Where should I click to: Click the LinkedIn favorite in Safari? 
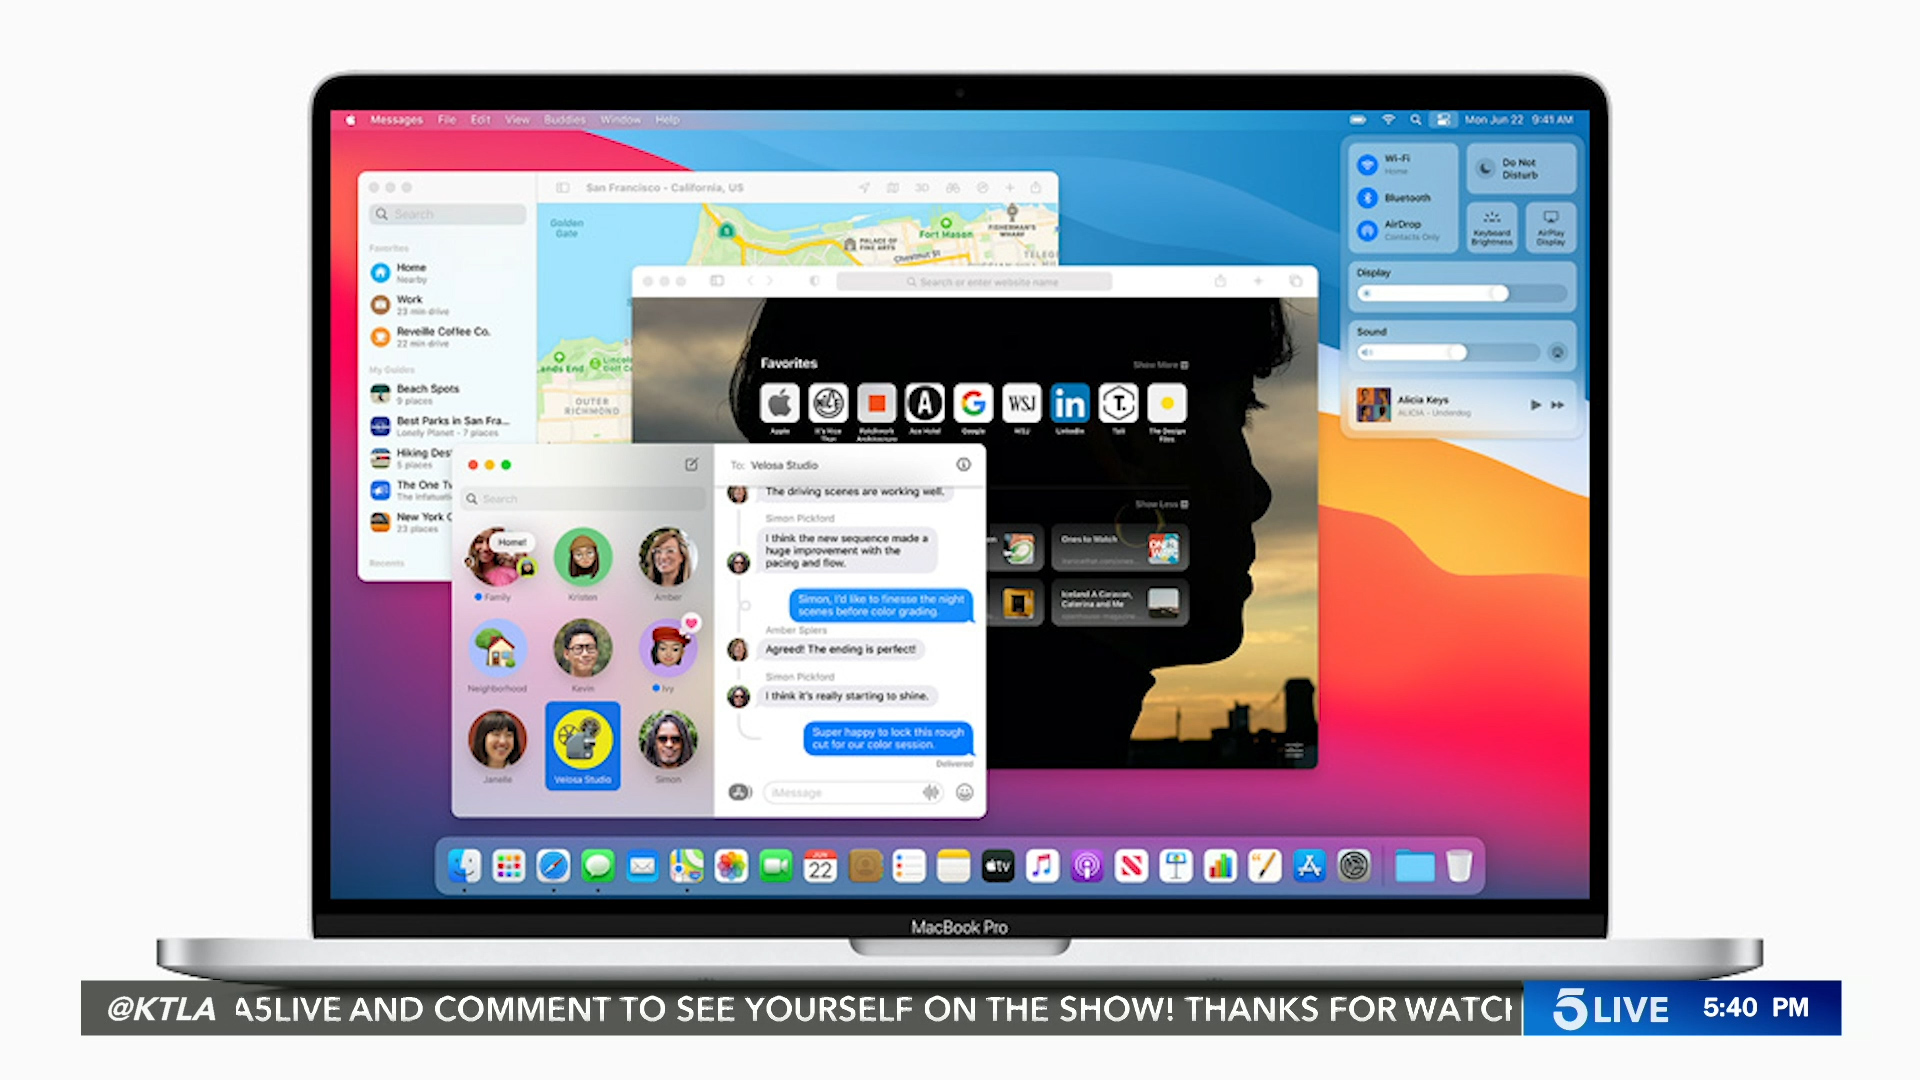1069,404
